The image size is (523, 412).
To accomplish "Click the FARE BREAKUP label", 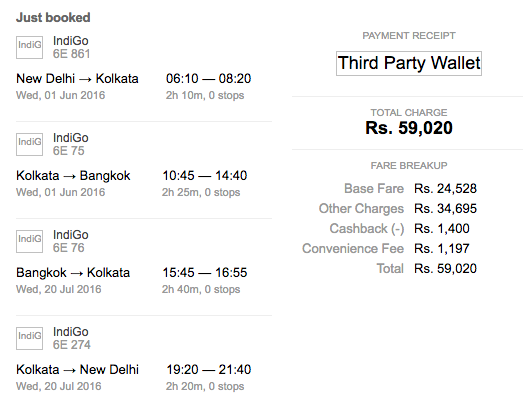I will coord(409,166).
